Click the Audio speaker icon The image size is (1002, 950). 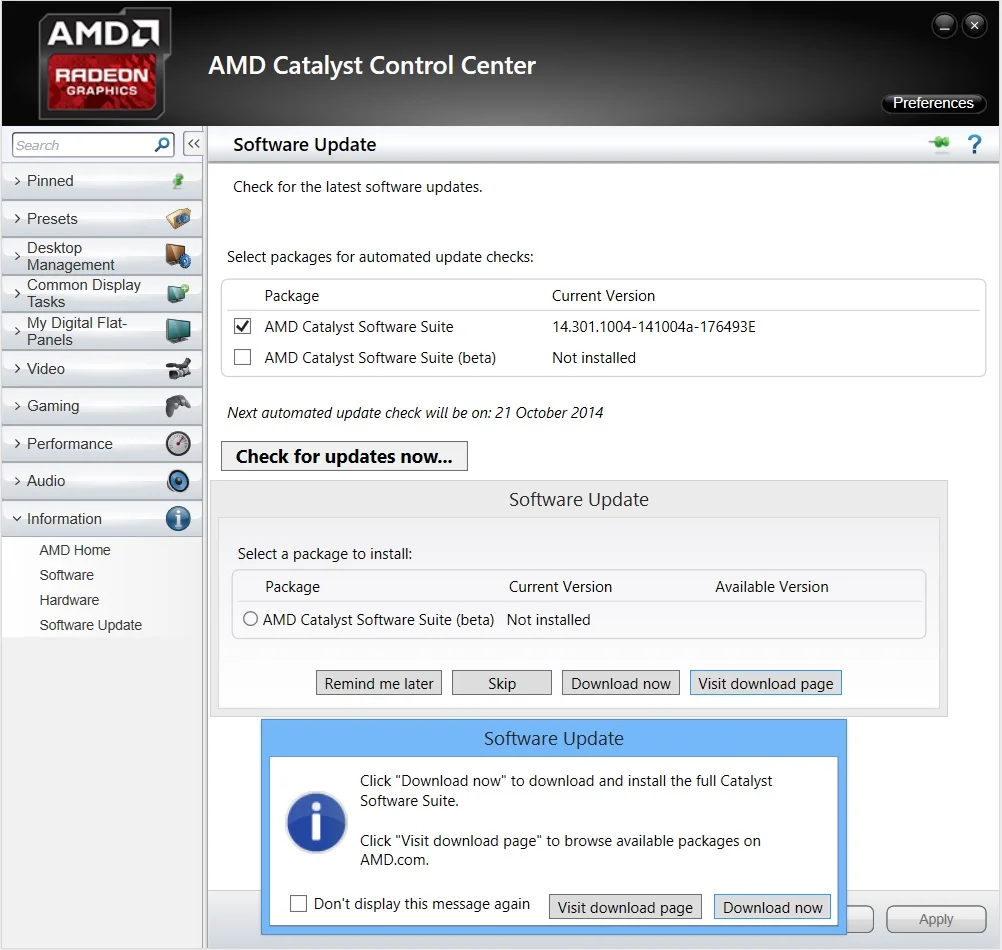pos(178,481)
